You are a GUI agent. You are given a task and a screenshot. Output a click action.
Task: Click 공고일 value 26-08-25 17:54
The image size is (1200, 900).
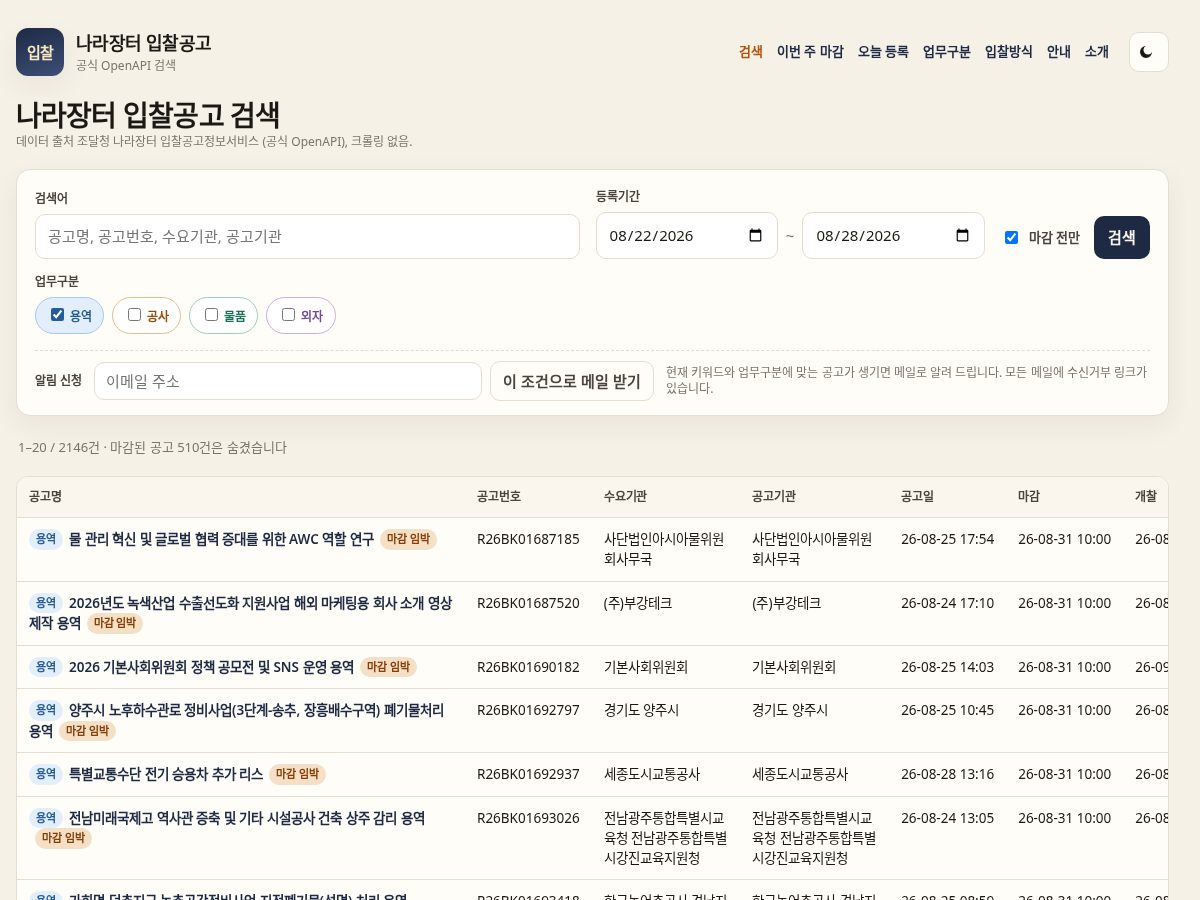click(x=947, y=539)
